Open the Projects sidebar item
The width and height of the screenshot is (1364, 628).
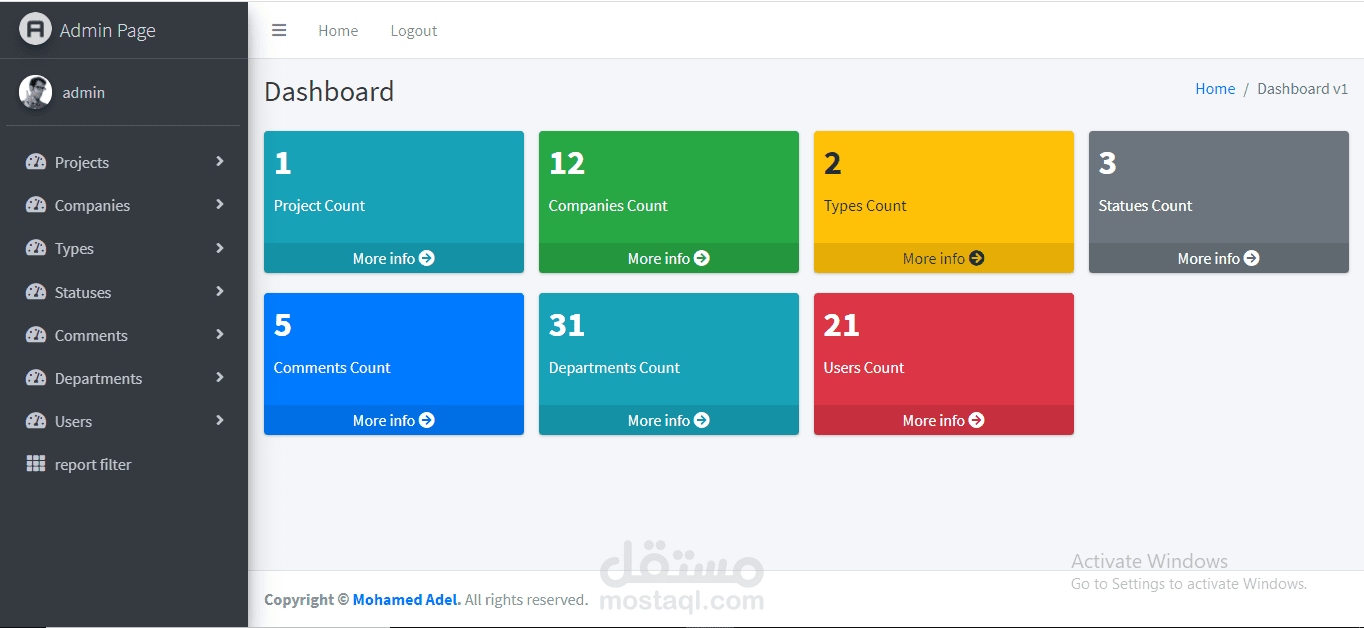click(x=124, y=162)
